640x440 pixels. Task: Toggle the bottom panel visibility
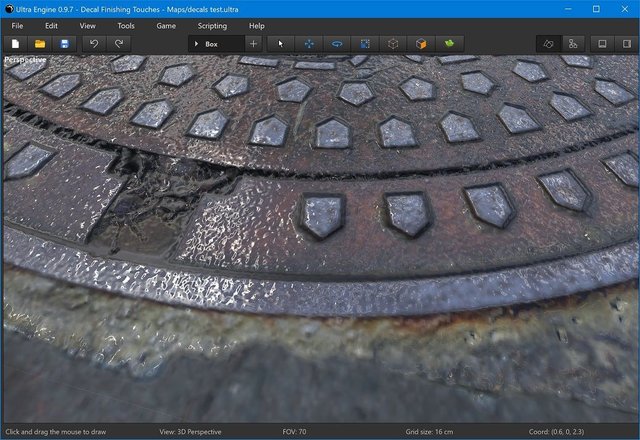click(x=602, y=44)
